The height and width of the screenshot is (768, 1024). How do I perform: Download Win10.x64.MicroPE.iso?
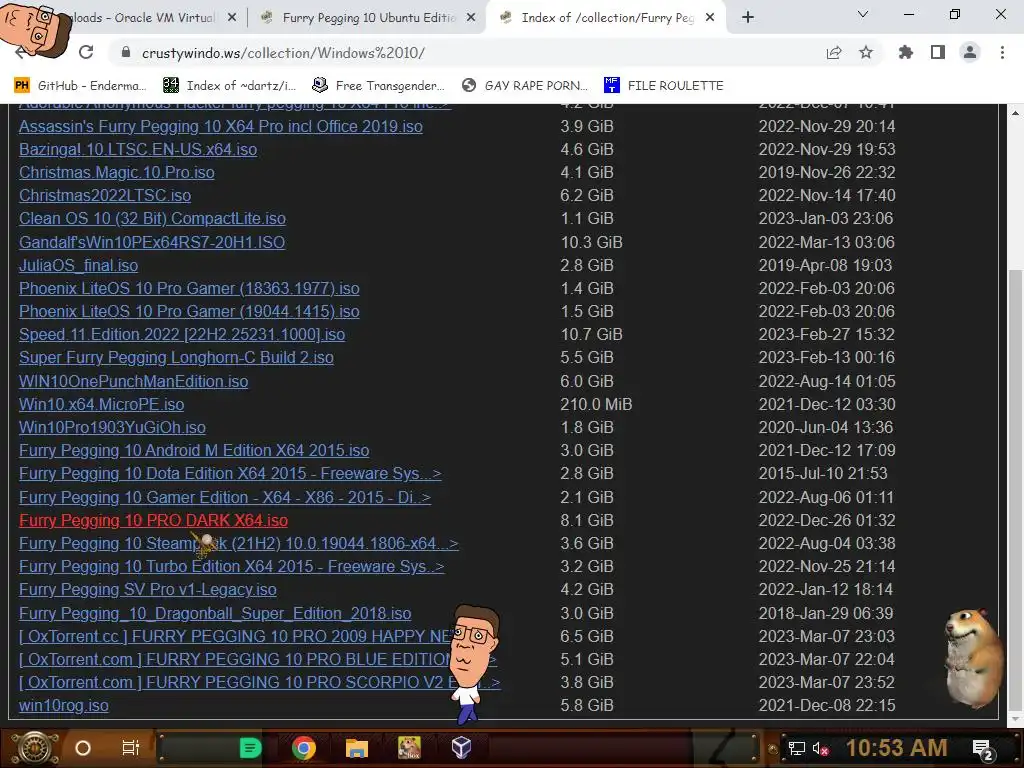tap(101, 404)
